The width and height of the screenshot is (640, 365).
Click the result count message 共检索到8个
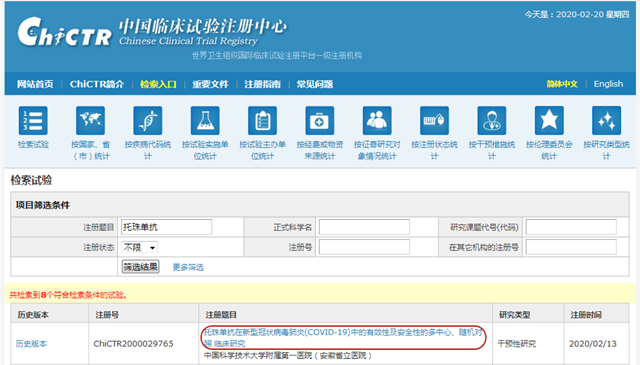(x=68, y=295)
